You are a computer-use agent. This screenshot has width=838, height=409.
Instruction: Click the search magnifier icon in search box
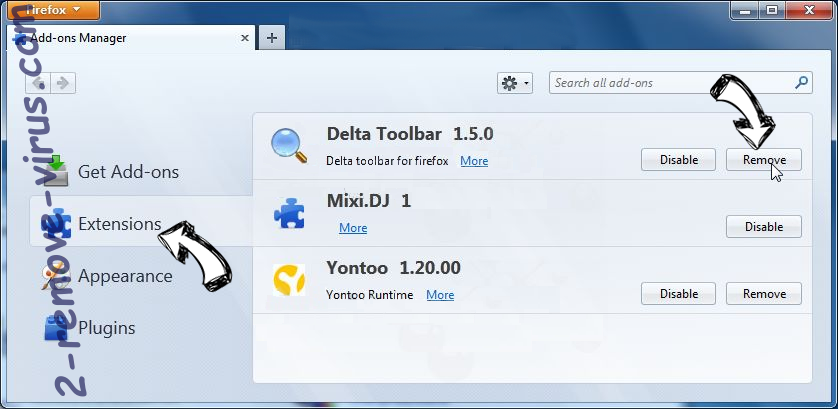(801, 83)
